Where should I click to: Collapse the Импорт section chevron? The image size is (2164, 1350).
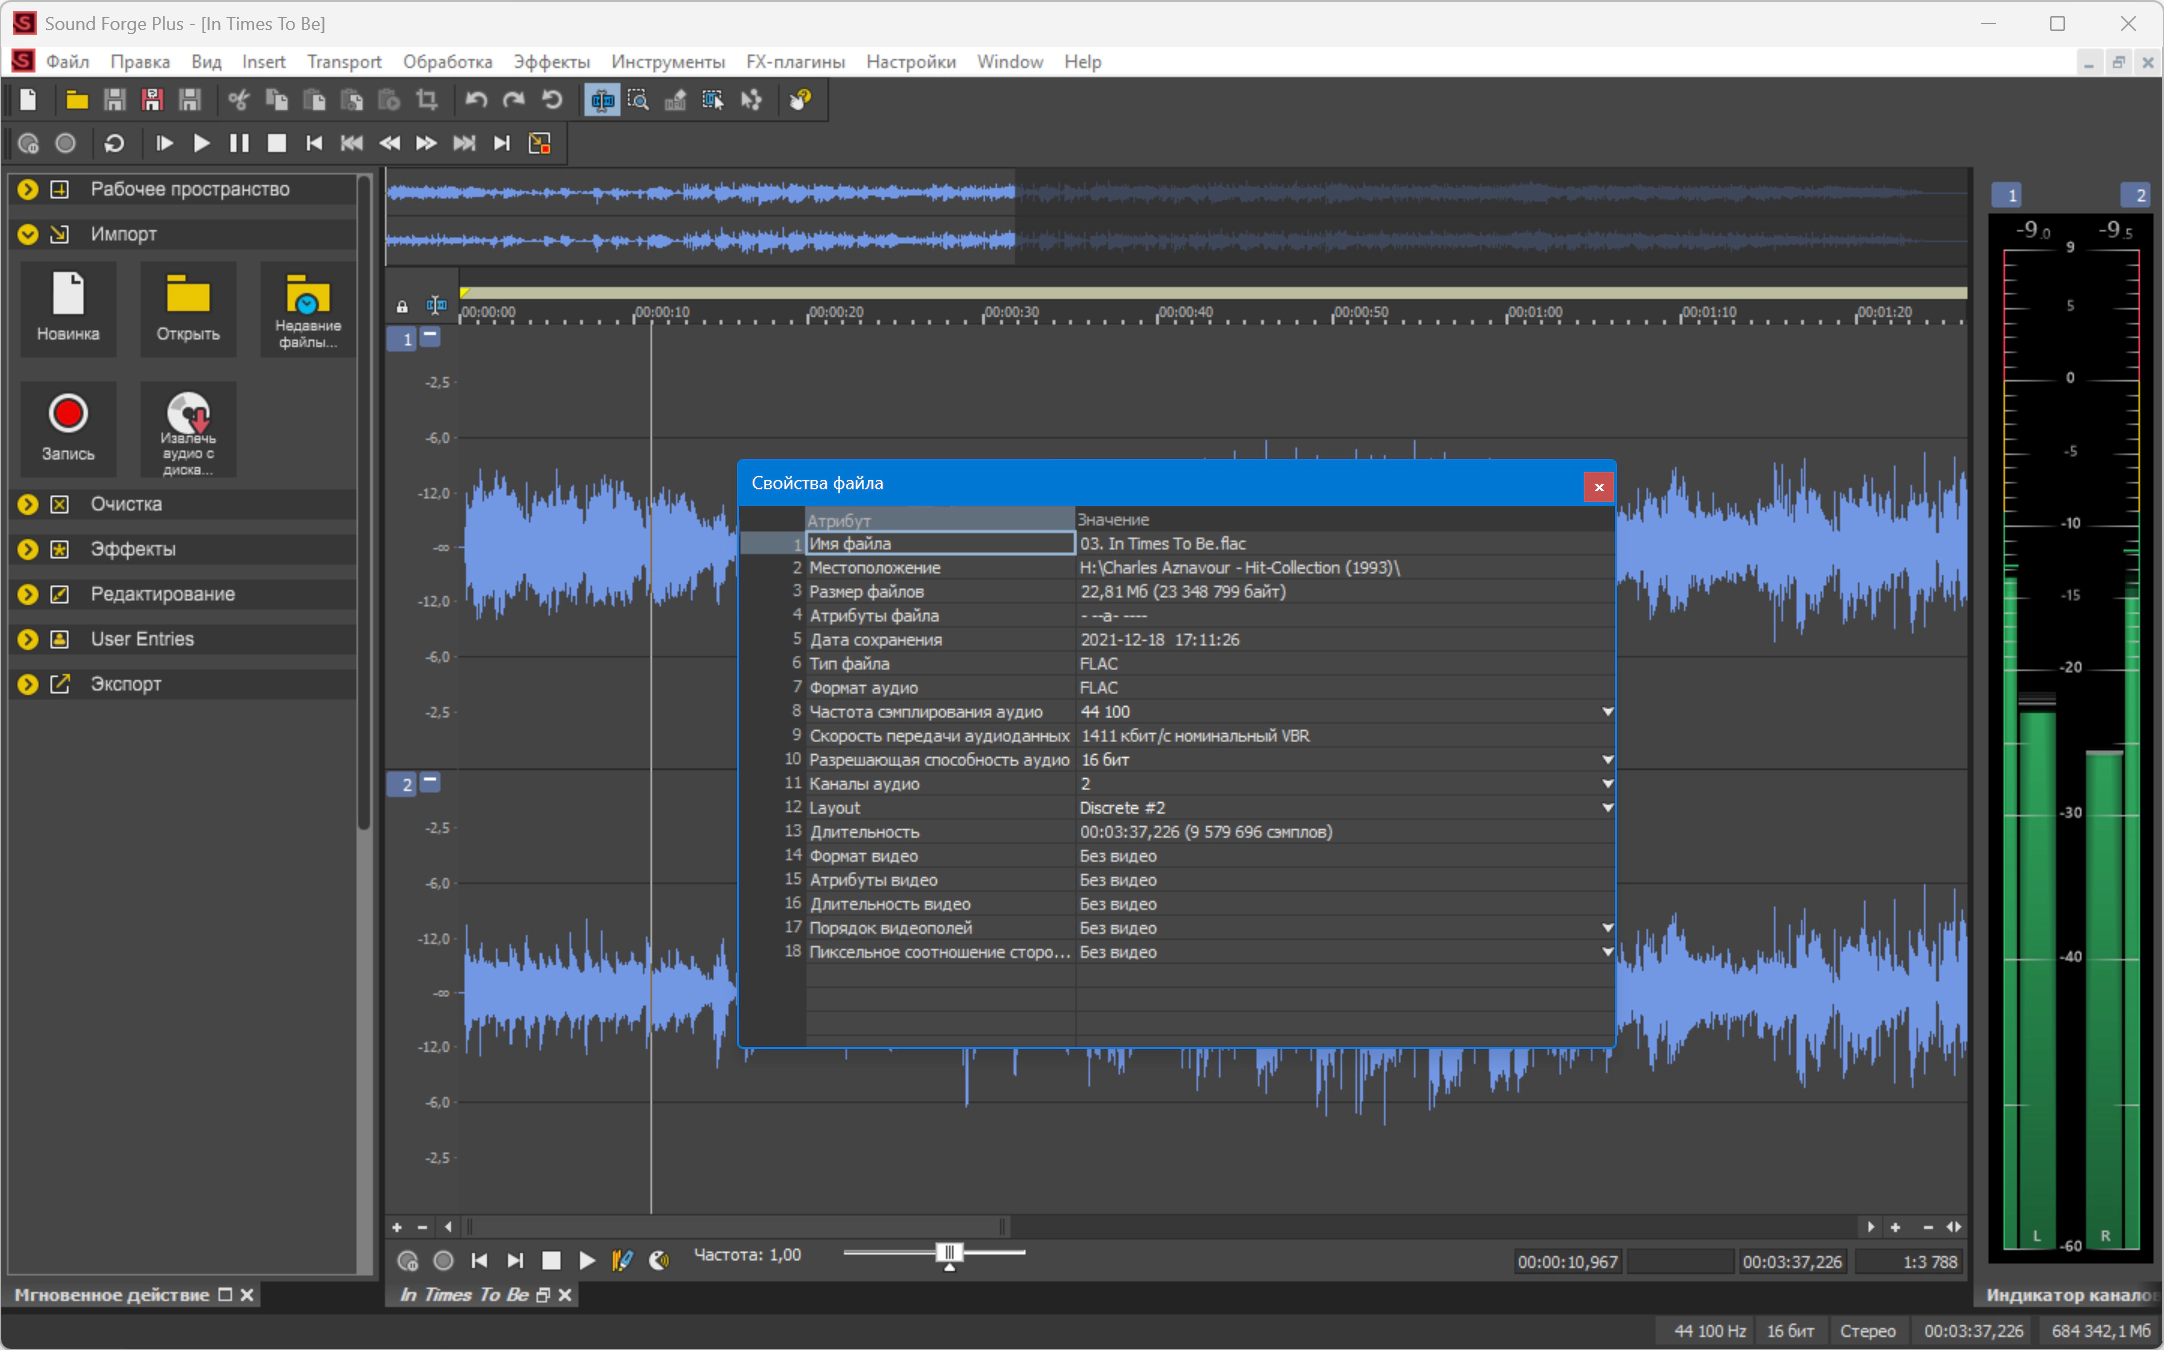tap(28, 234)
